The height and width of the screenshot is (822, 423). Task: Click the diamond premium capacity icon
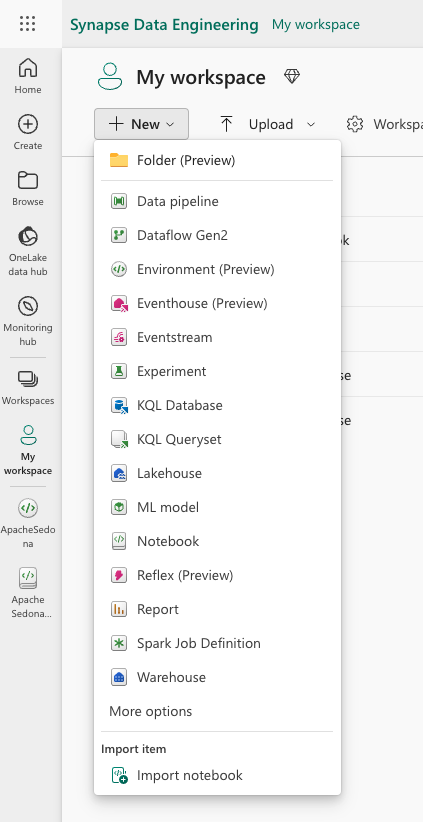tap(292, 77)
